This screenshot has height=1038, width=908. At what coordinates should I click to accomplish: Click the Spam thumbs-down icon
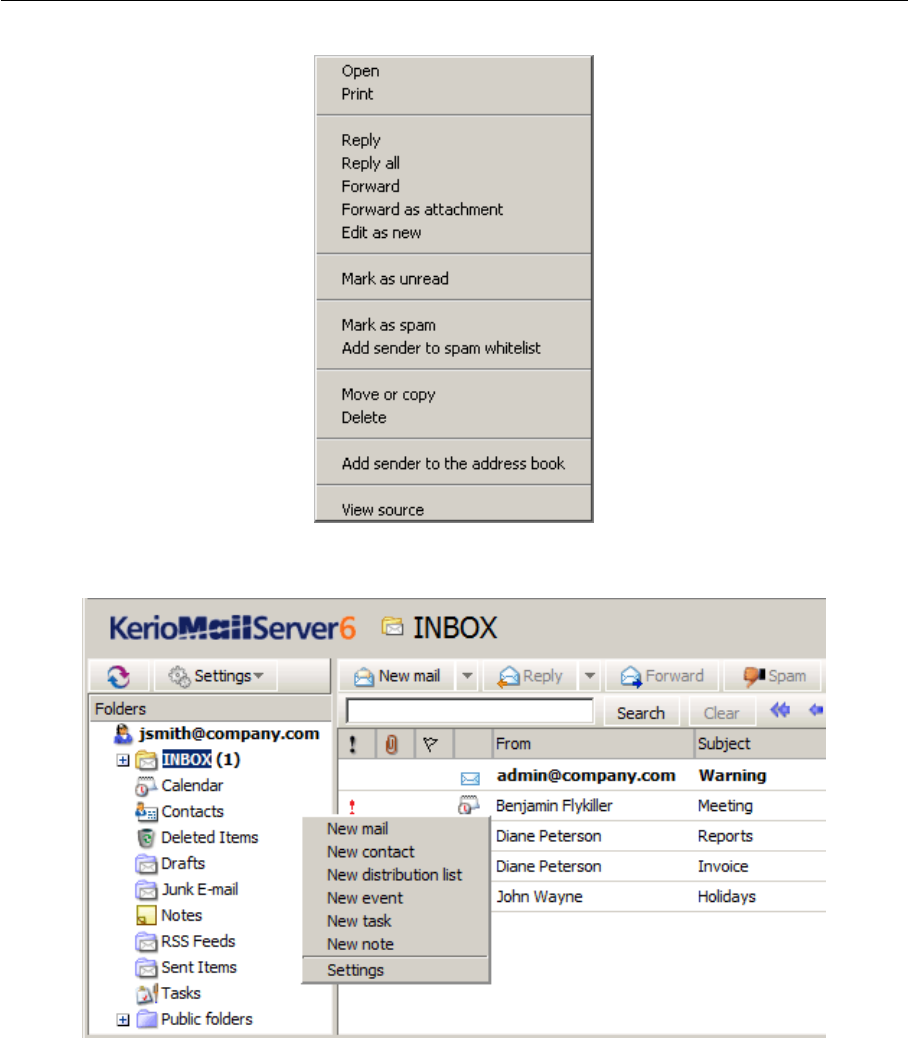click(x=754, y=677)
